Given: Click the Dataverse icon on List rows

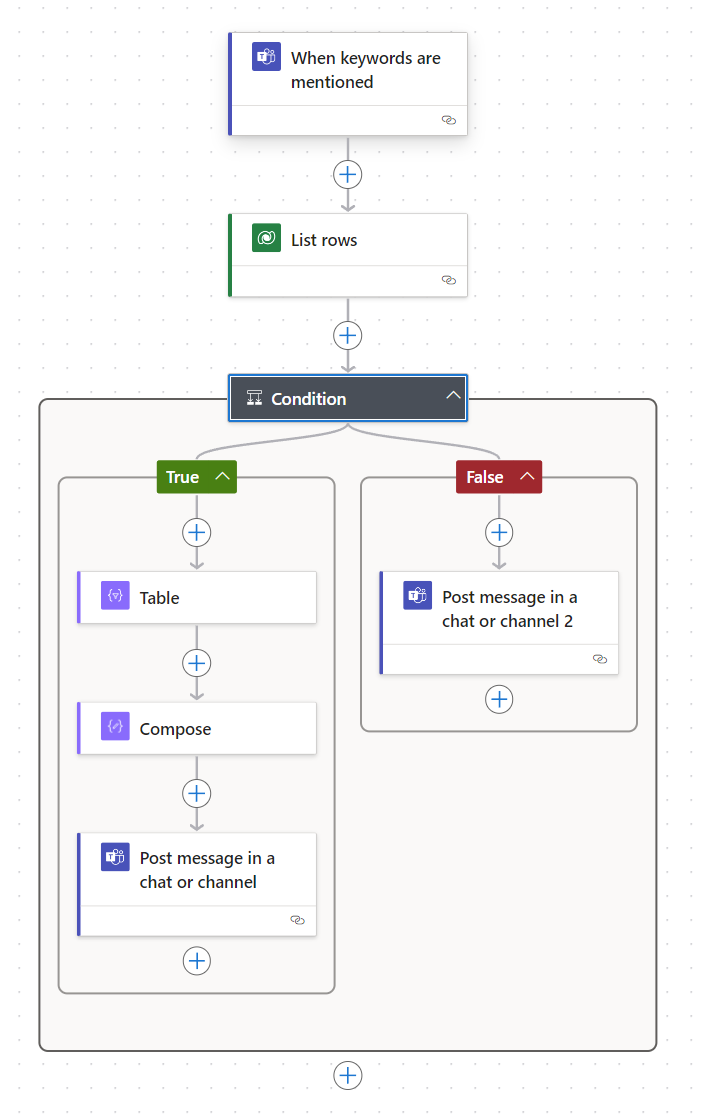Looking at the screenshot, I should [265, 238].
